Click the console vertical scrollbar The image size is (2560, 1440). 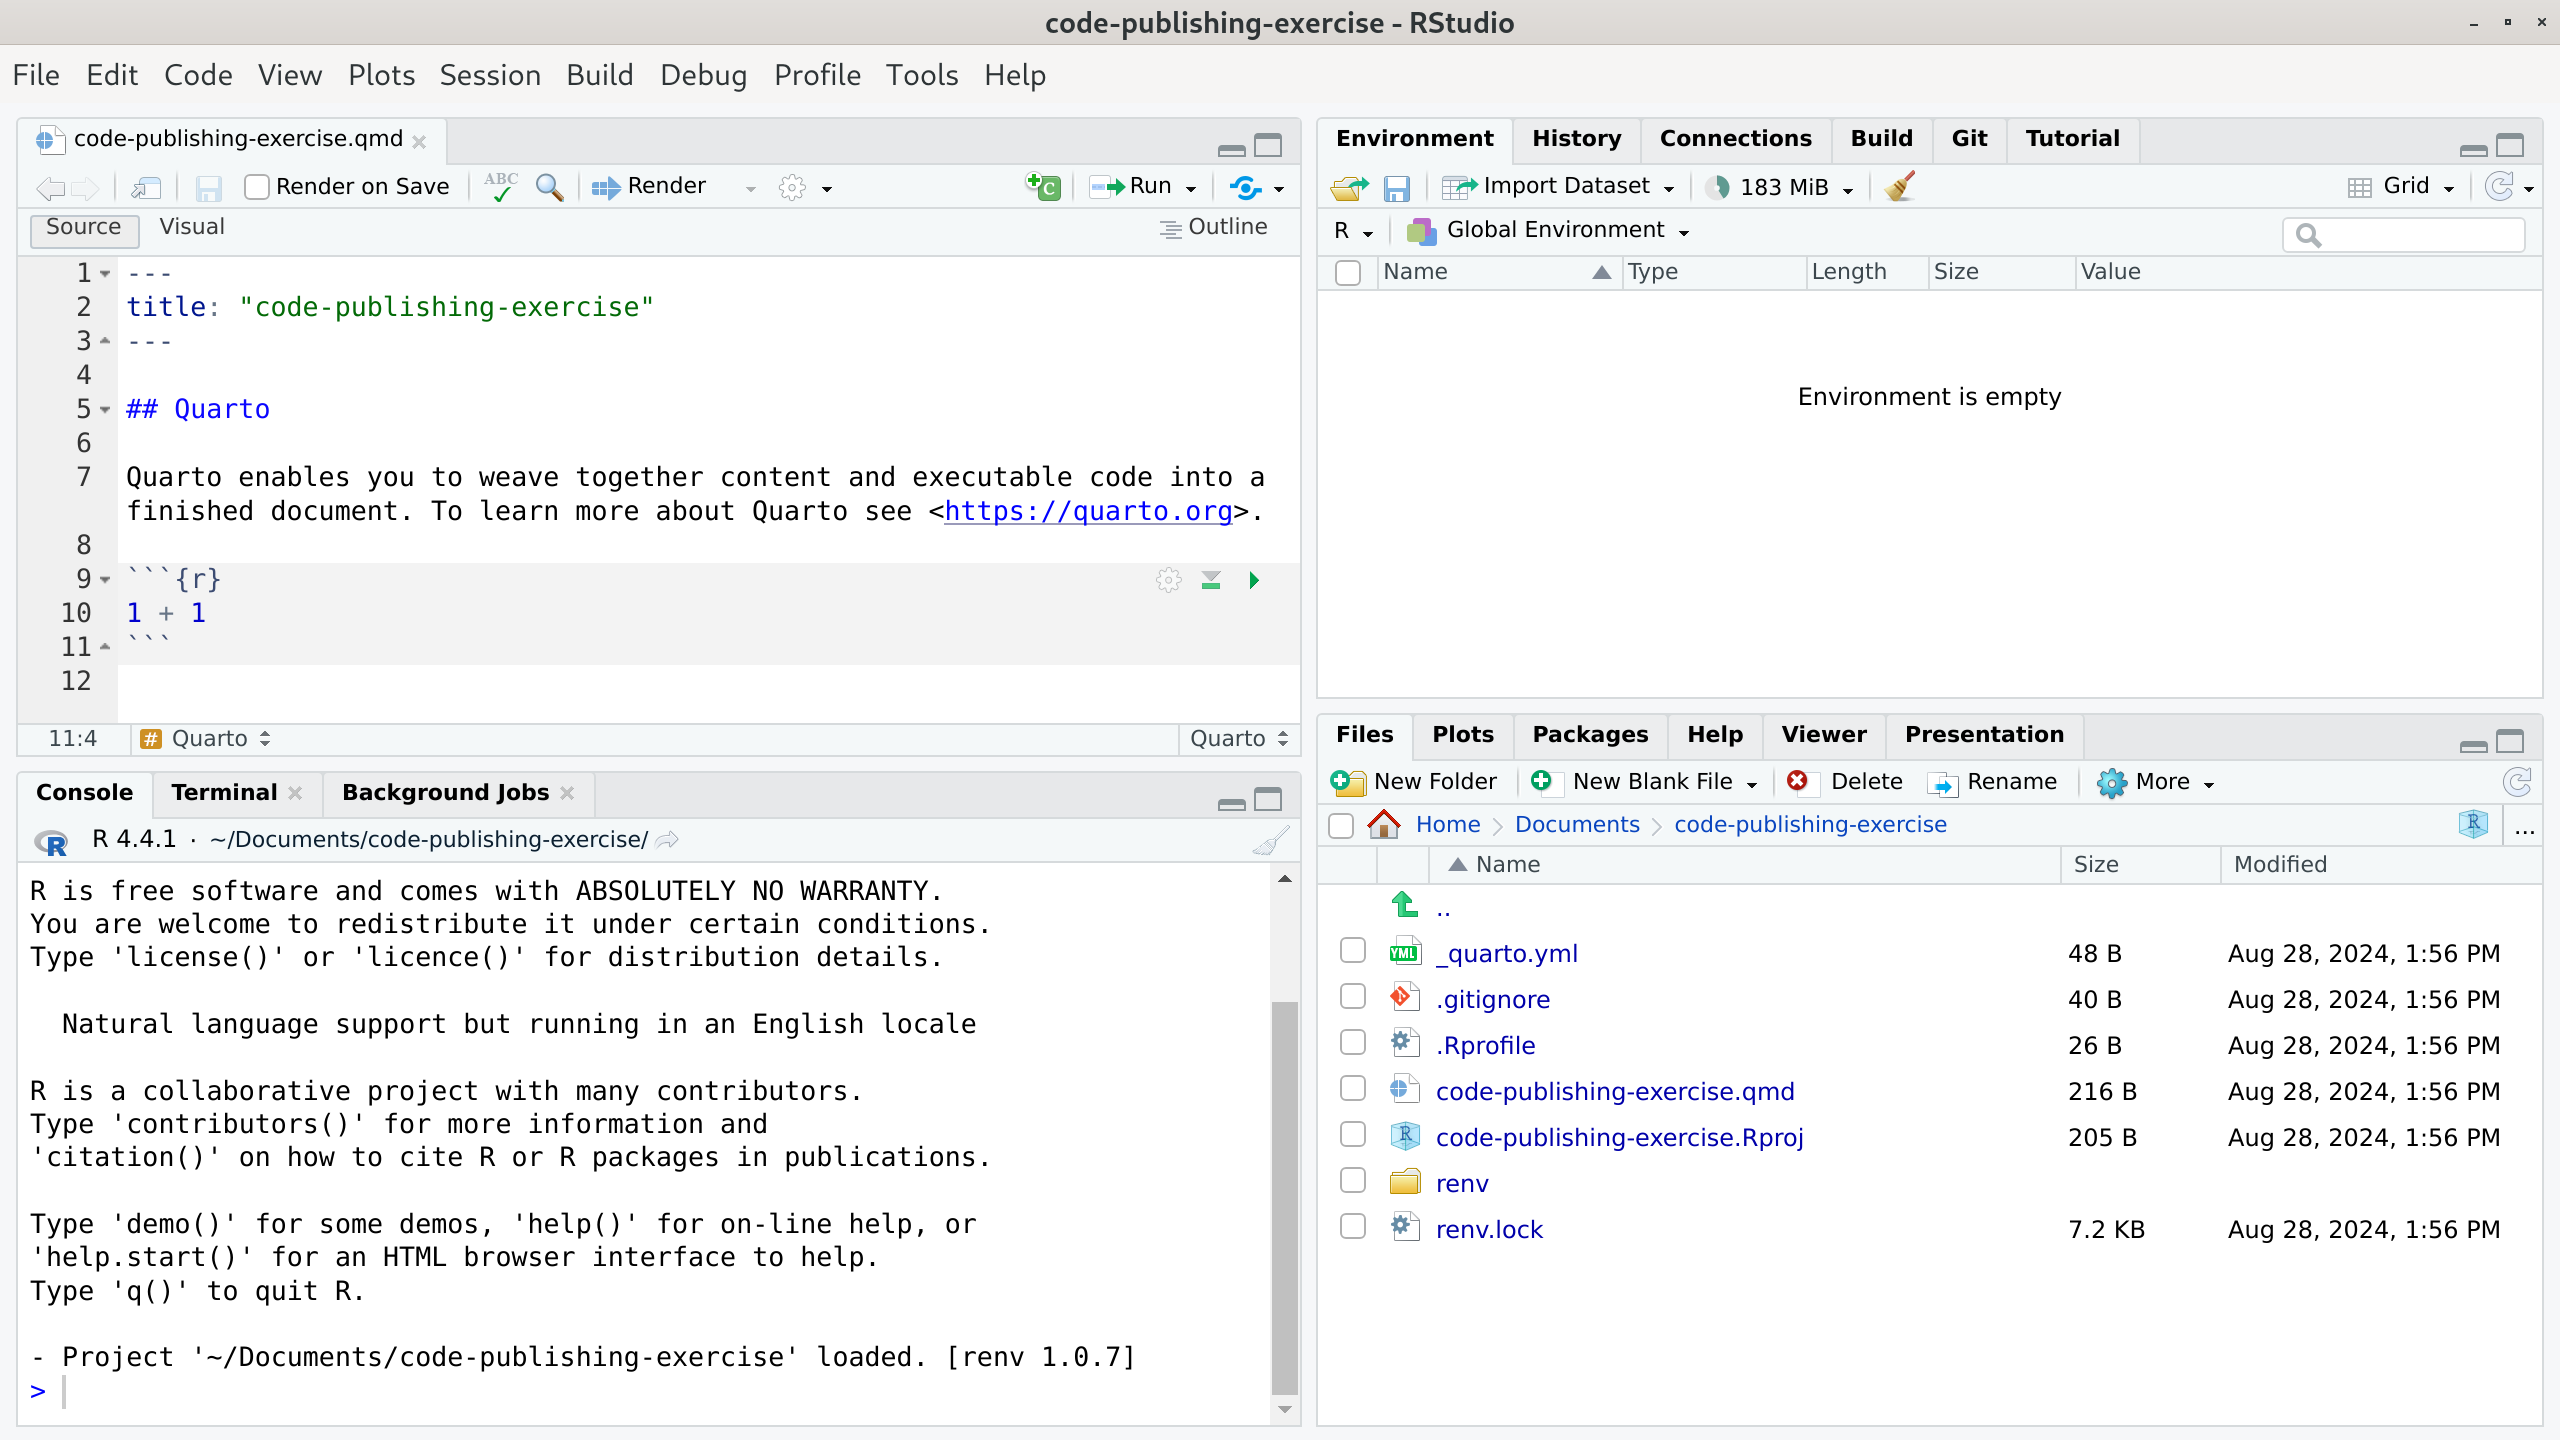[x=1284, y=1197]
